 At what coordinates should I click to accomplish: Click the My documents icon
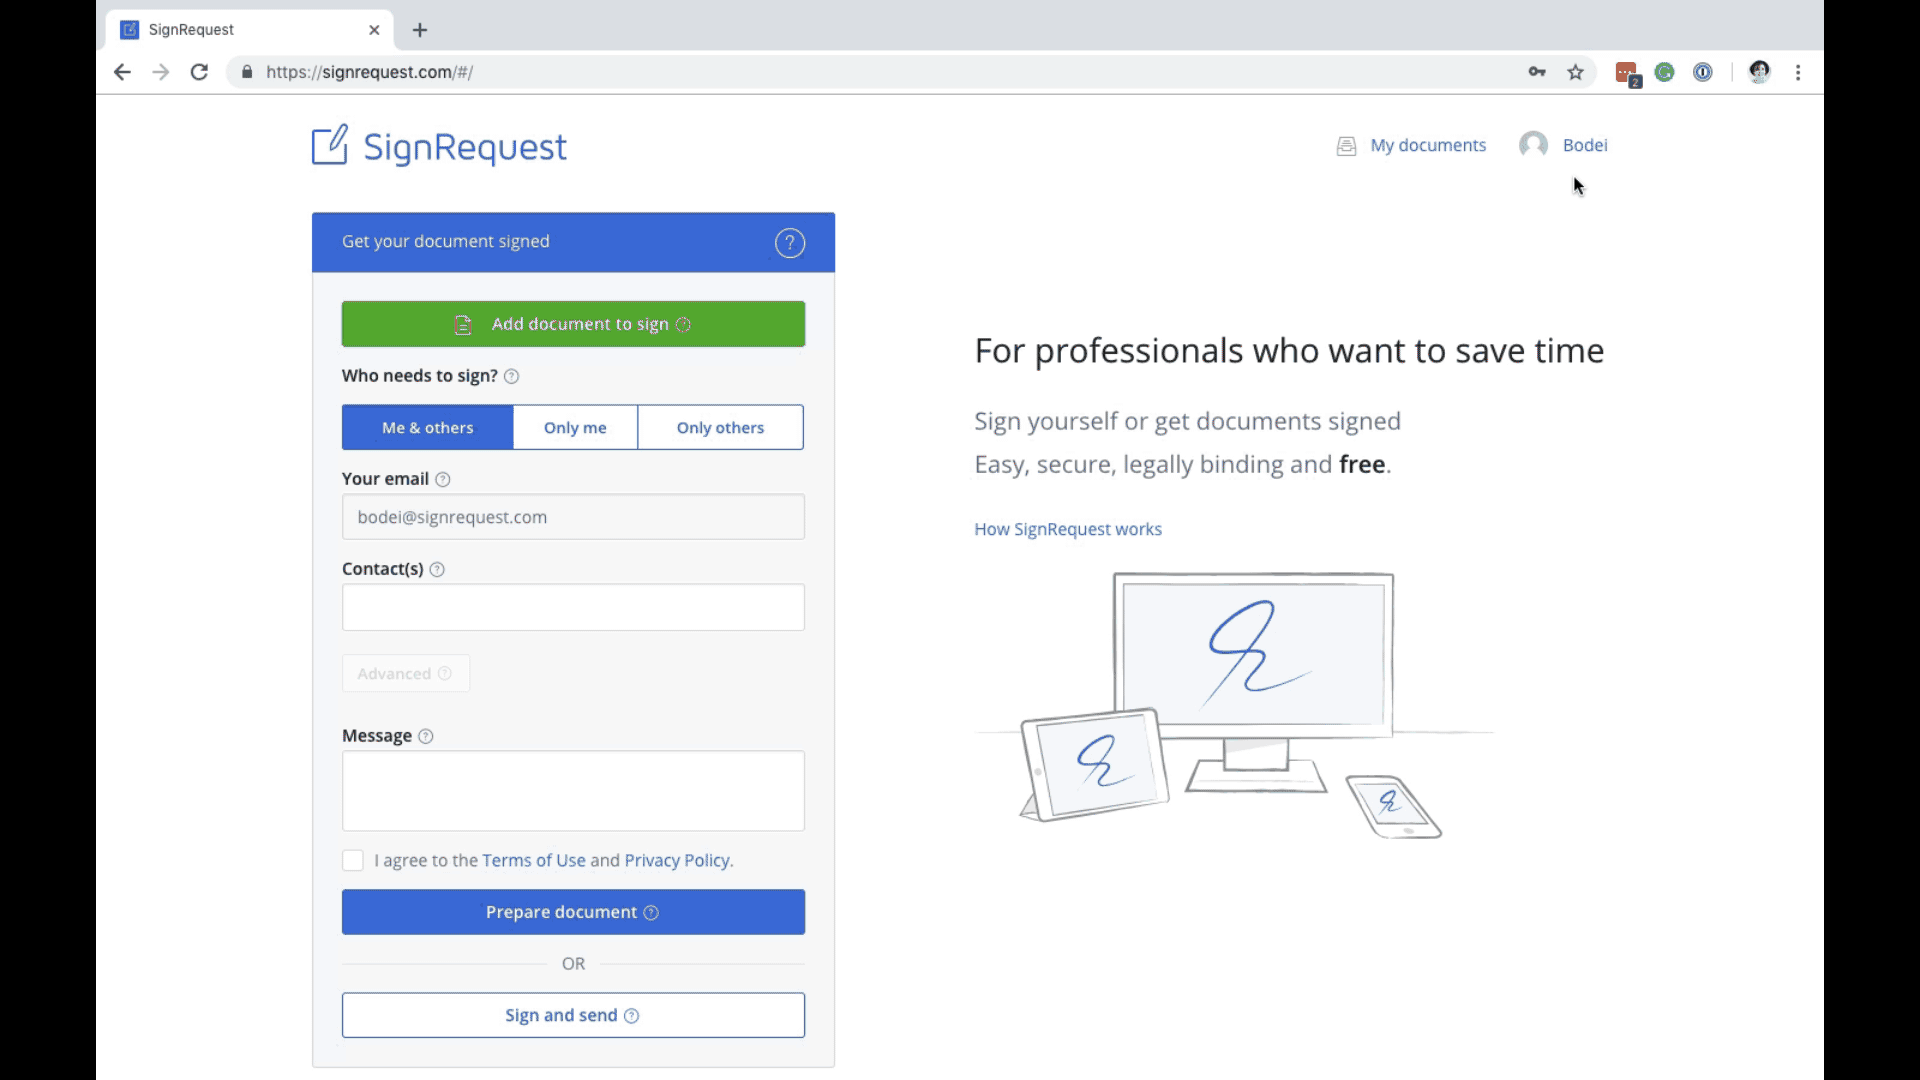click(x=1346, y=145)
